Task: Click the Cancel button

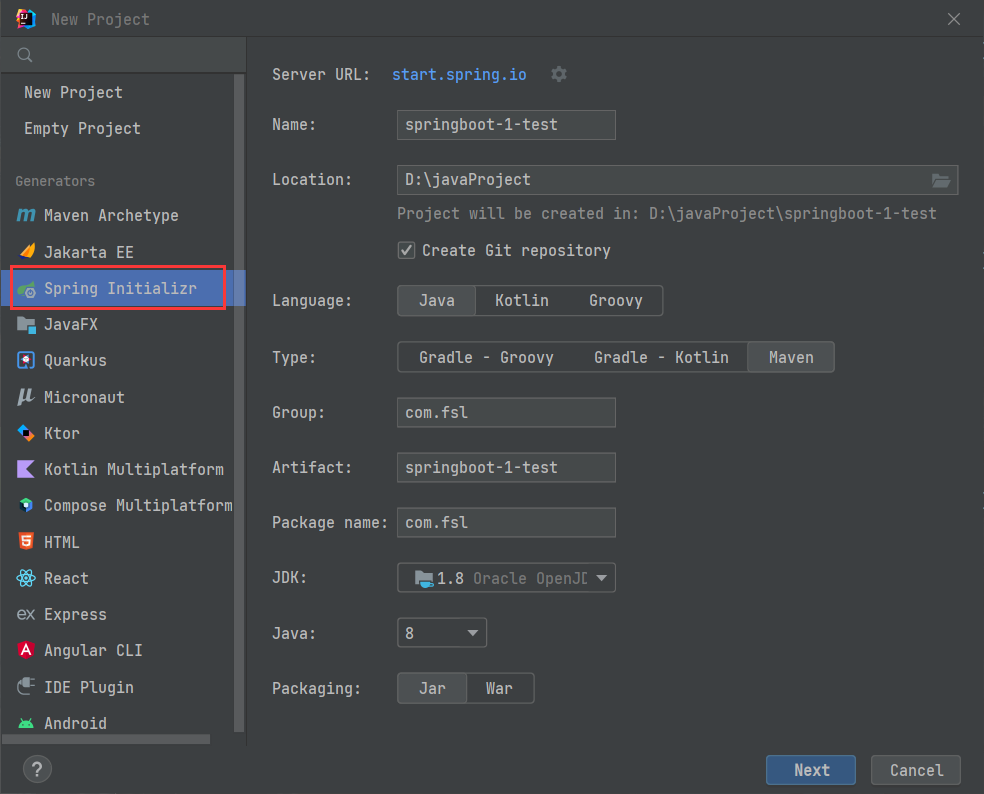Action: click(916, 770)
